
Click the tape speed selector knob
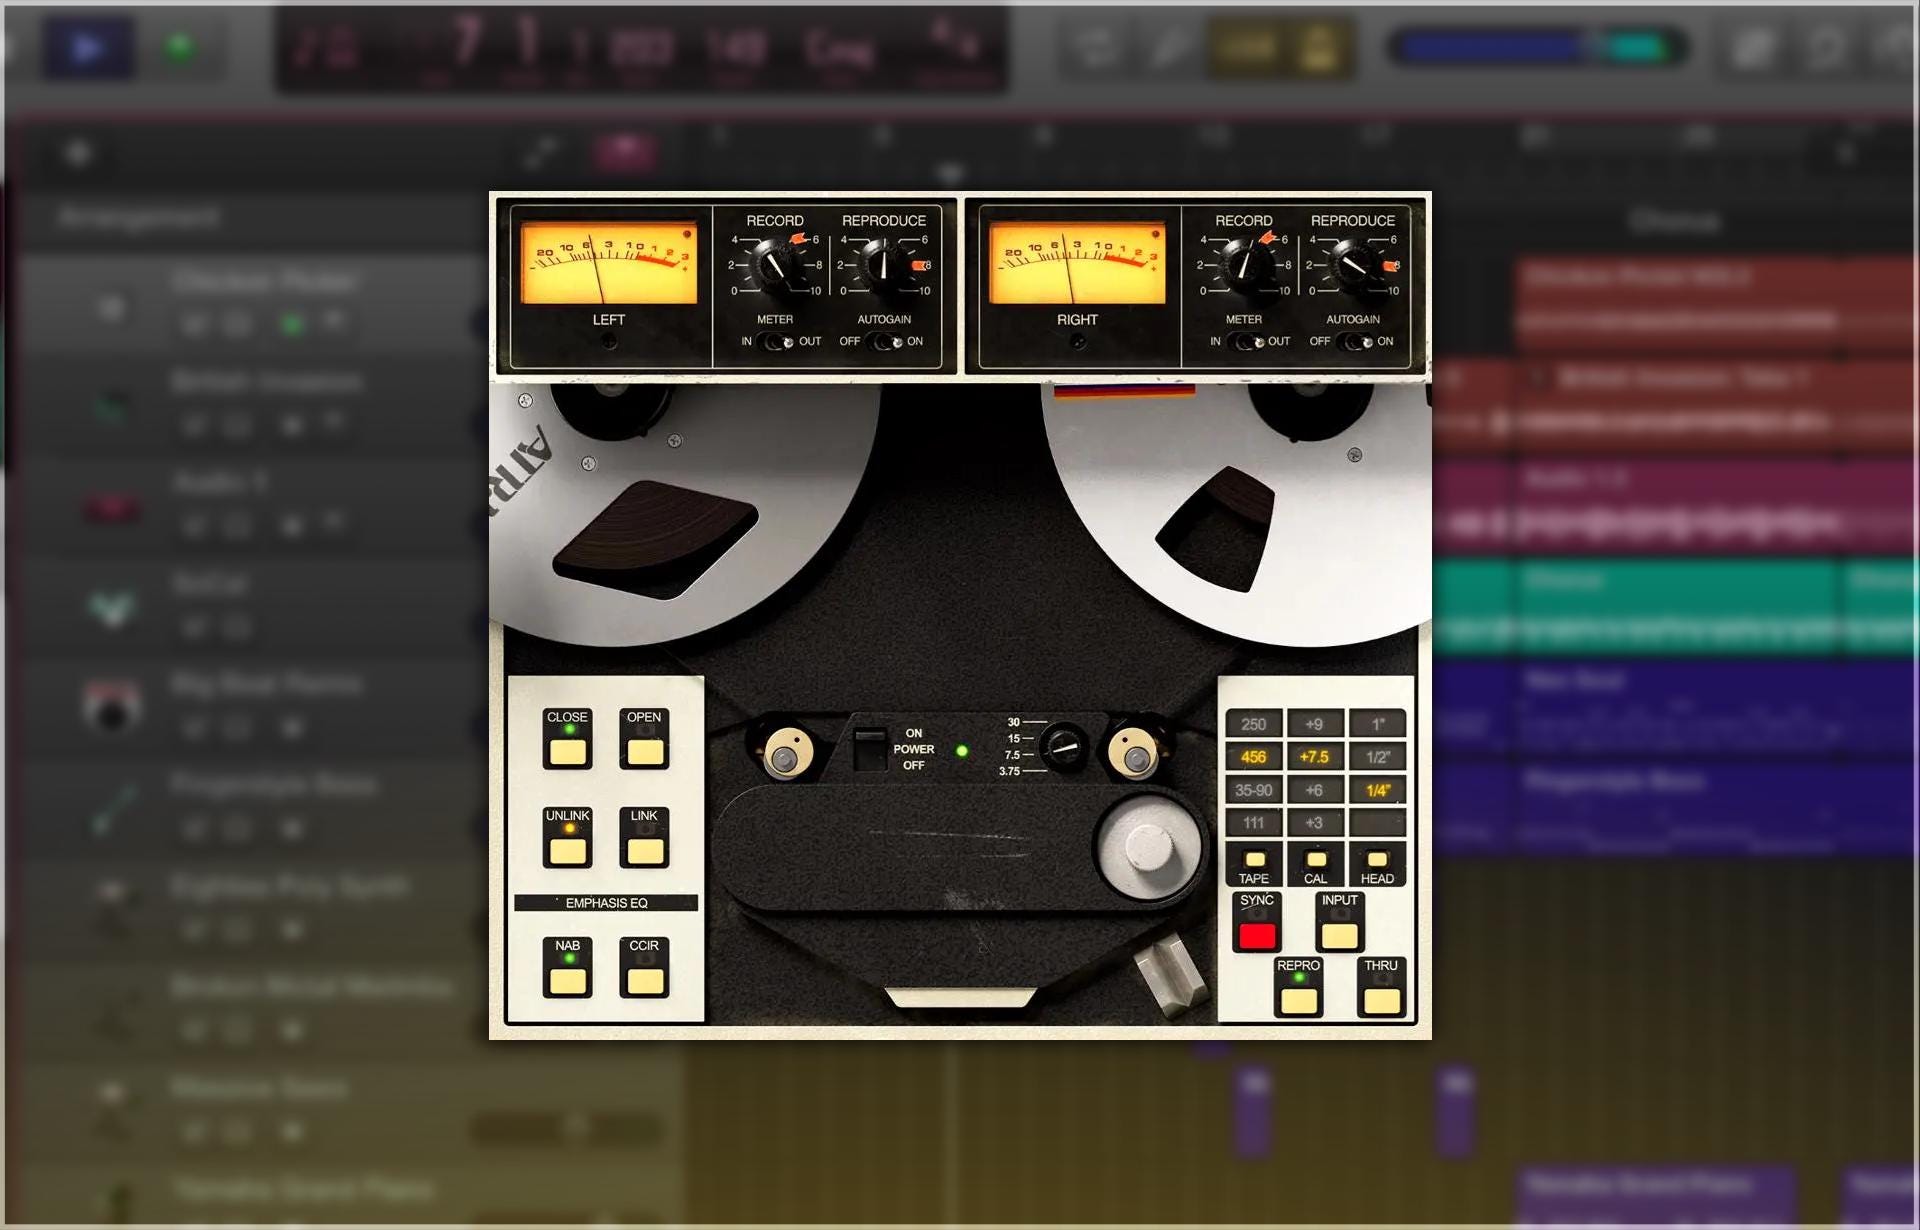[x=1063, y=746]
